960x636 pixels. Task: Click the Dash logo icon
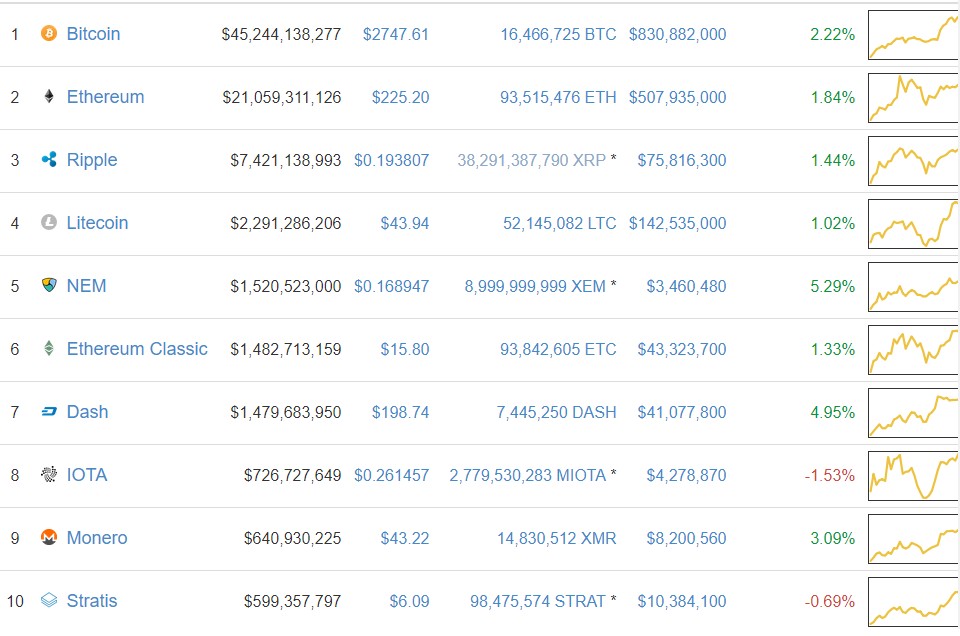tap(48, 412)
